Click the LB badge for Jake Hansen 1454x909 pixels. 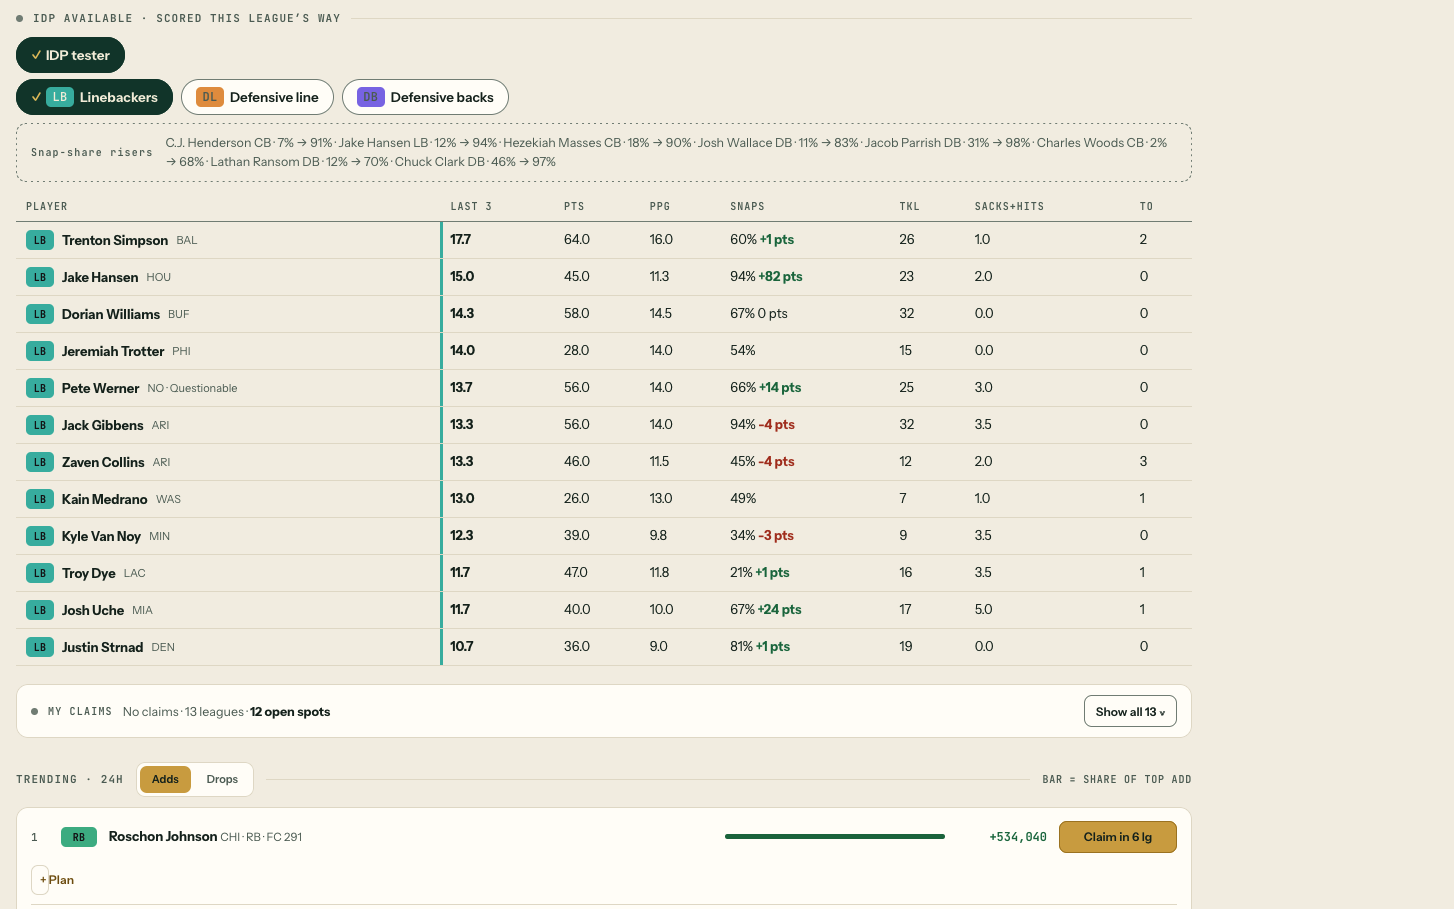tap(40, 277)
